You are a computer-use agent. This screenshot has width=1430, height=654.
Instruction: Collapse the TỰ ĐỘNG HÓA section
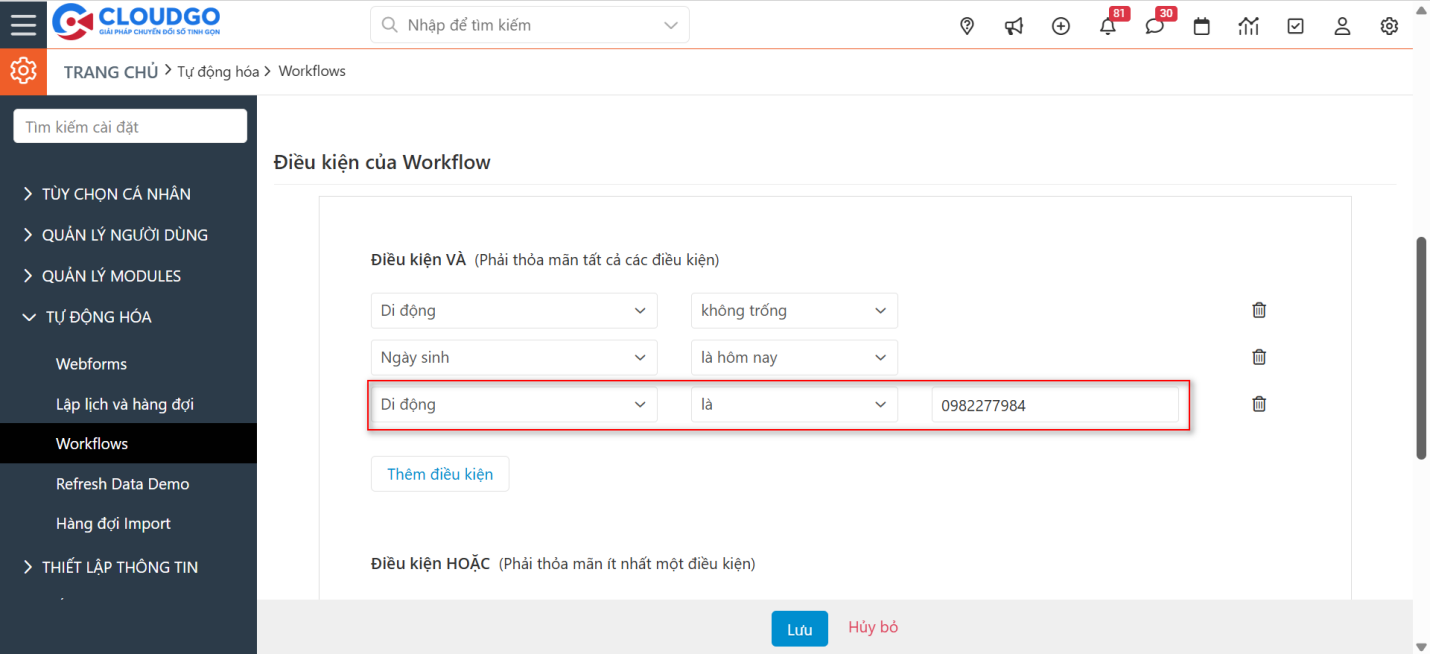(x=98, y=317)
